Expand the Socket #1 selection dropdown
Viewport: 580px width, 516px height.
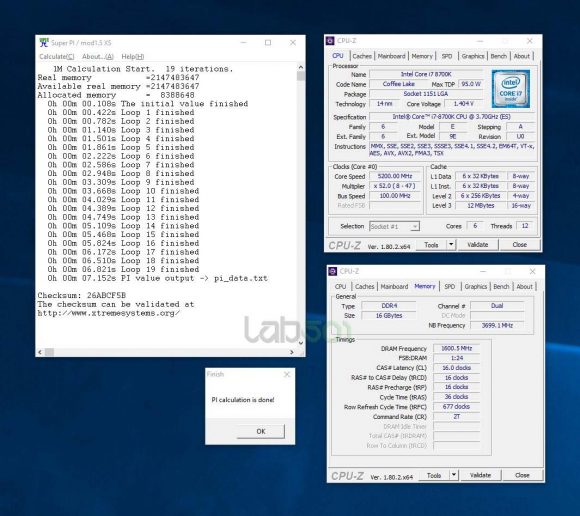tap(415, 226)
